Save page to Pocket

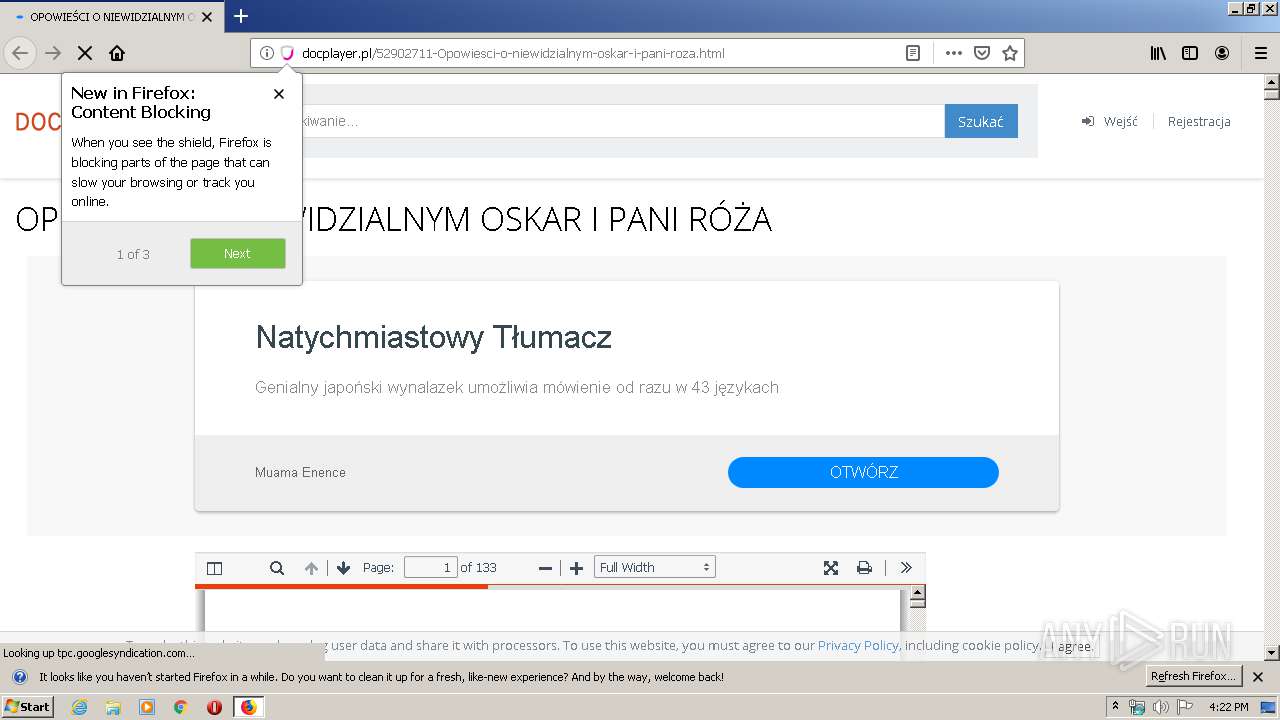[x=982, y=53]
